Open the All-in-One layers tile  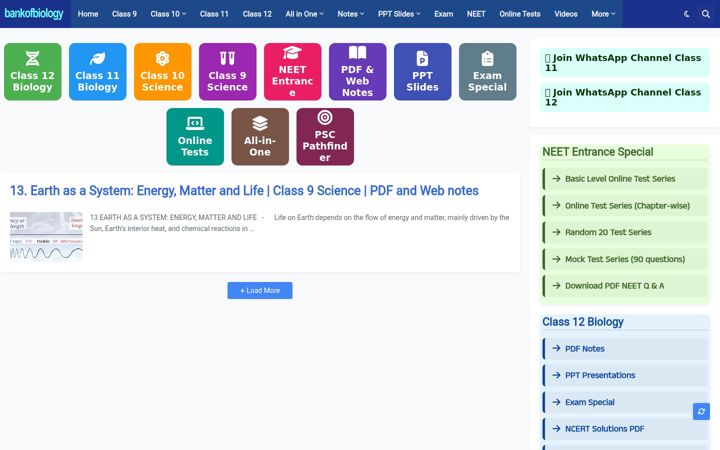(260, 137)
